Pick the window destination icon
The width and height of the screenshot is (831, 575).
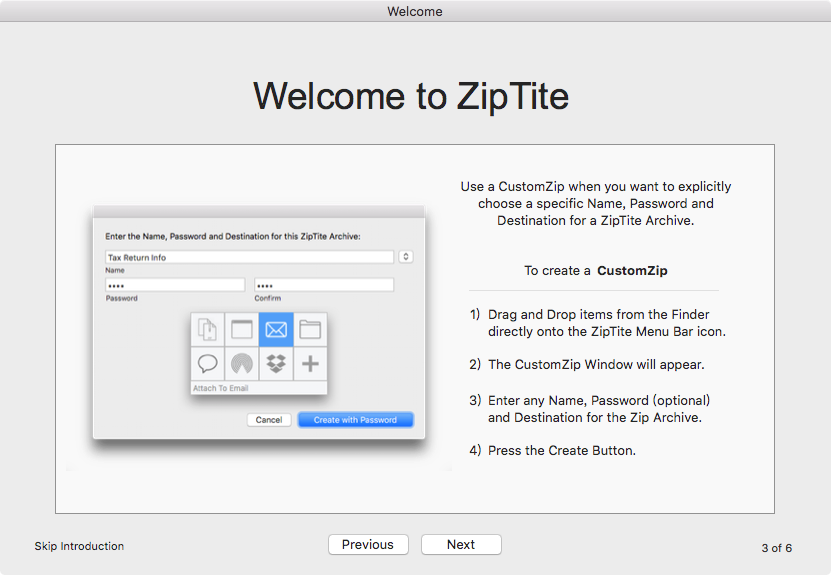242,330
